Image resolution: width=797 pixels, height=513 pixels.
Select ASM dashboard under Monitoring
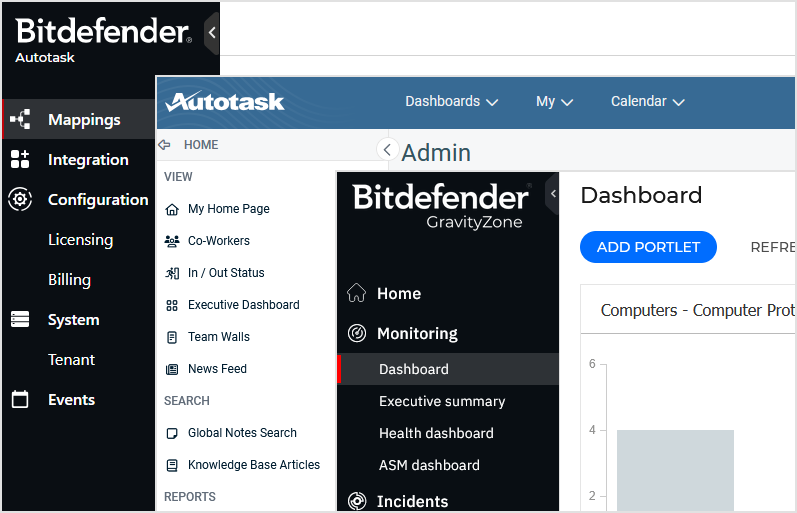[430, 465]
